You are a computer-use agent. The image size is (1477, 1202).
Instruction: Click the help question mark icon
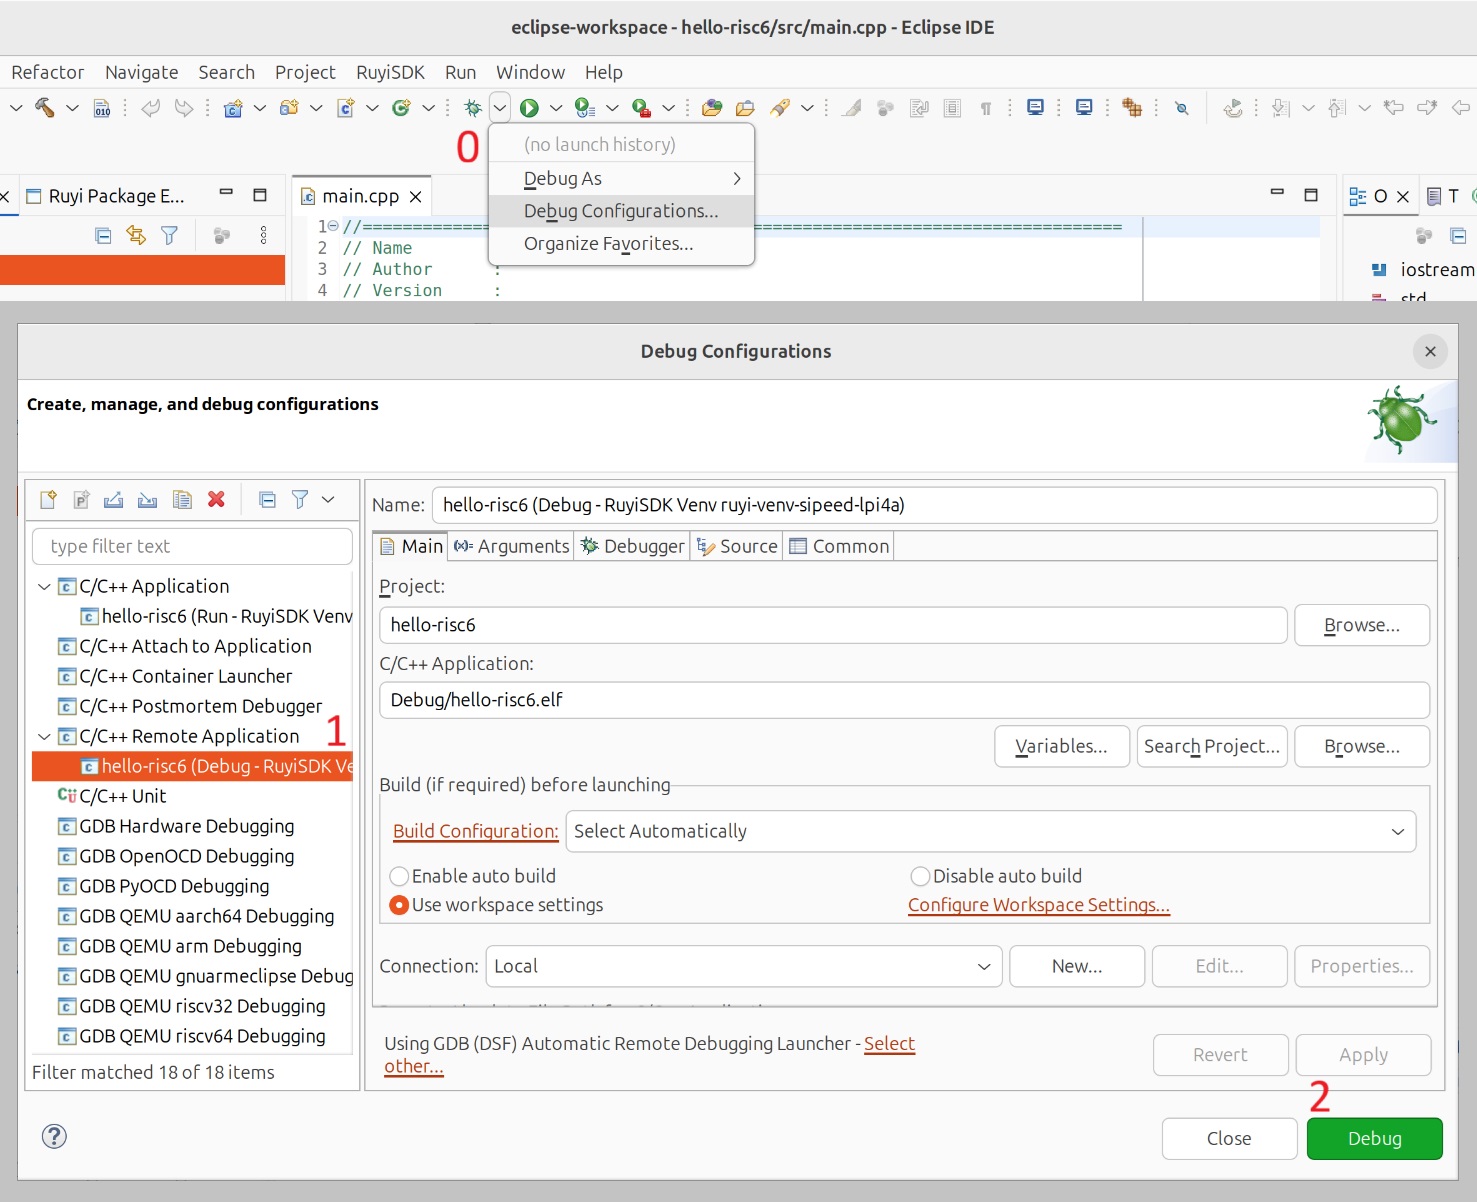(54, 1136)
